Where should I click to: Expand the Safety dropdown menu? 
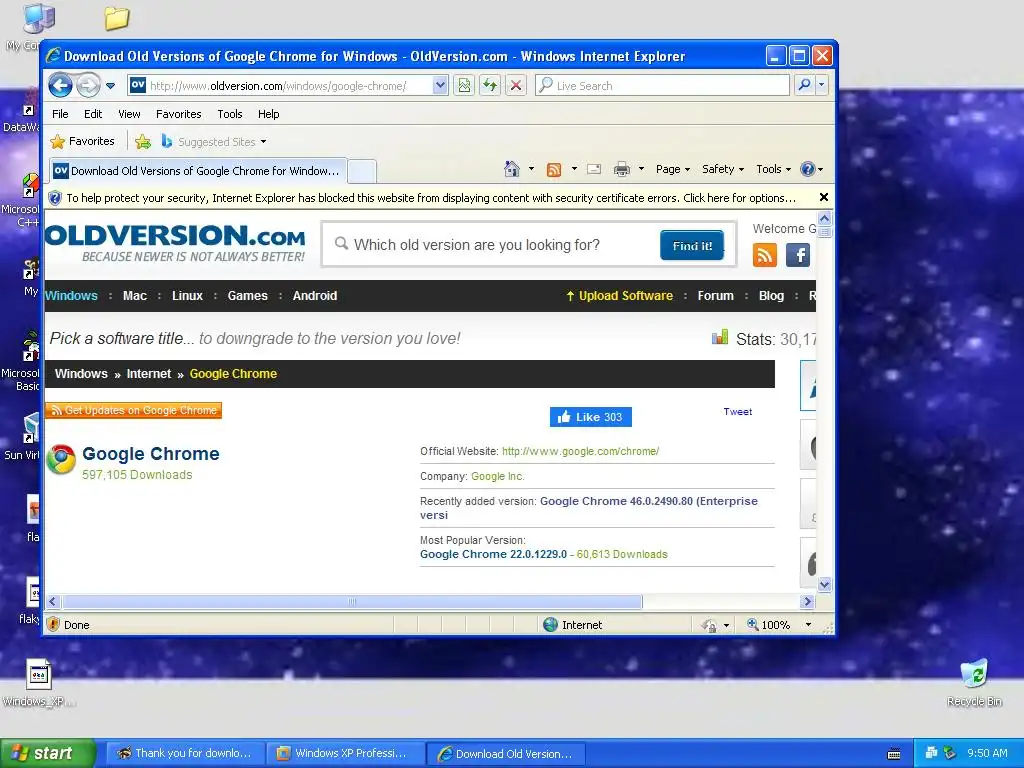tap(722, 169)
